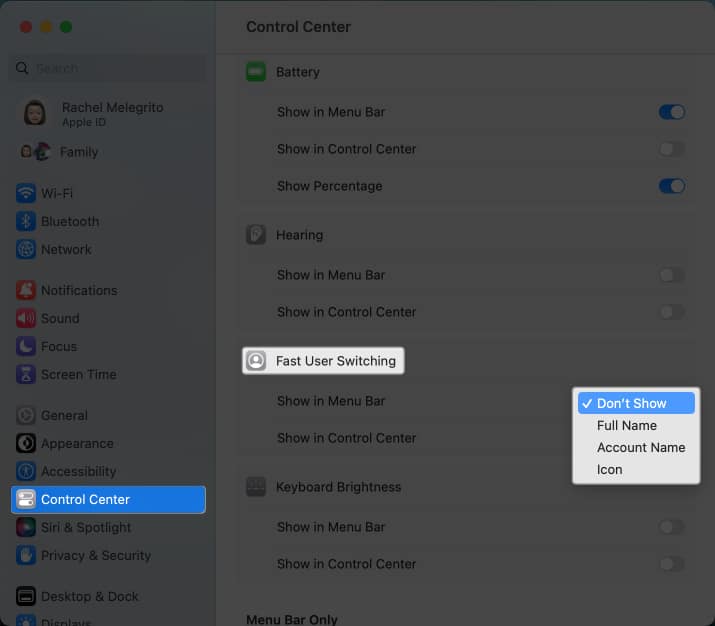Disable the Battery Show Percentage switch
The image size is (715, 626).
pyautogui.click(x=672, y=186)
